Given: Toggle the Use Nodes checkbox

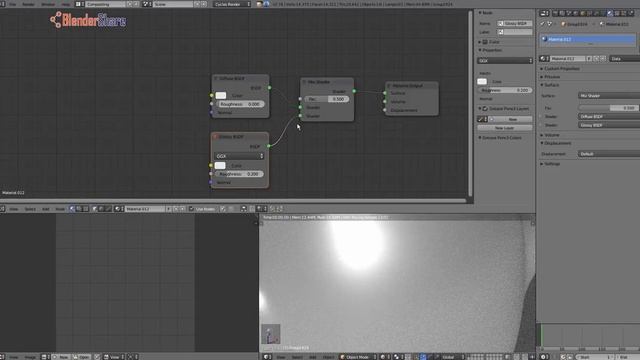Looking at the screenshot, I should [x=191, y=209].
